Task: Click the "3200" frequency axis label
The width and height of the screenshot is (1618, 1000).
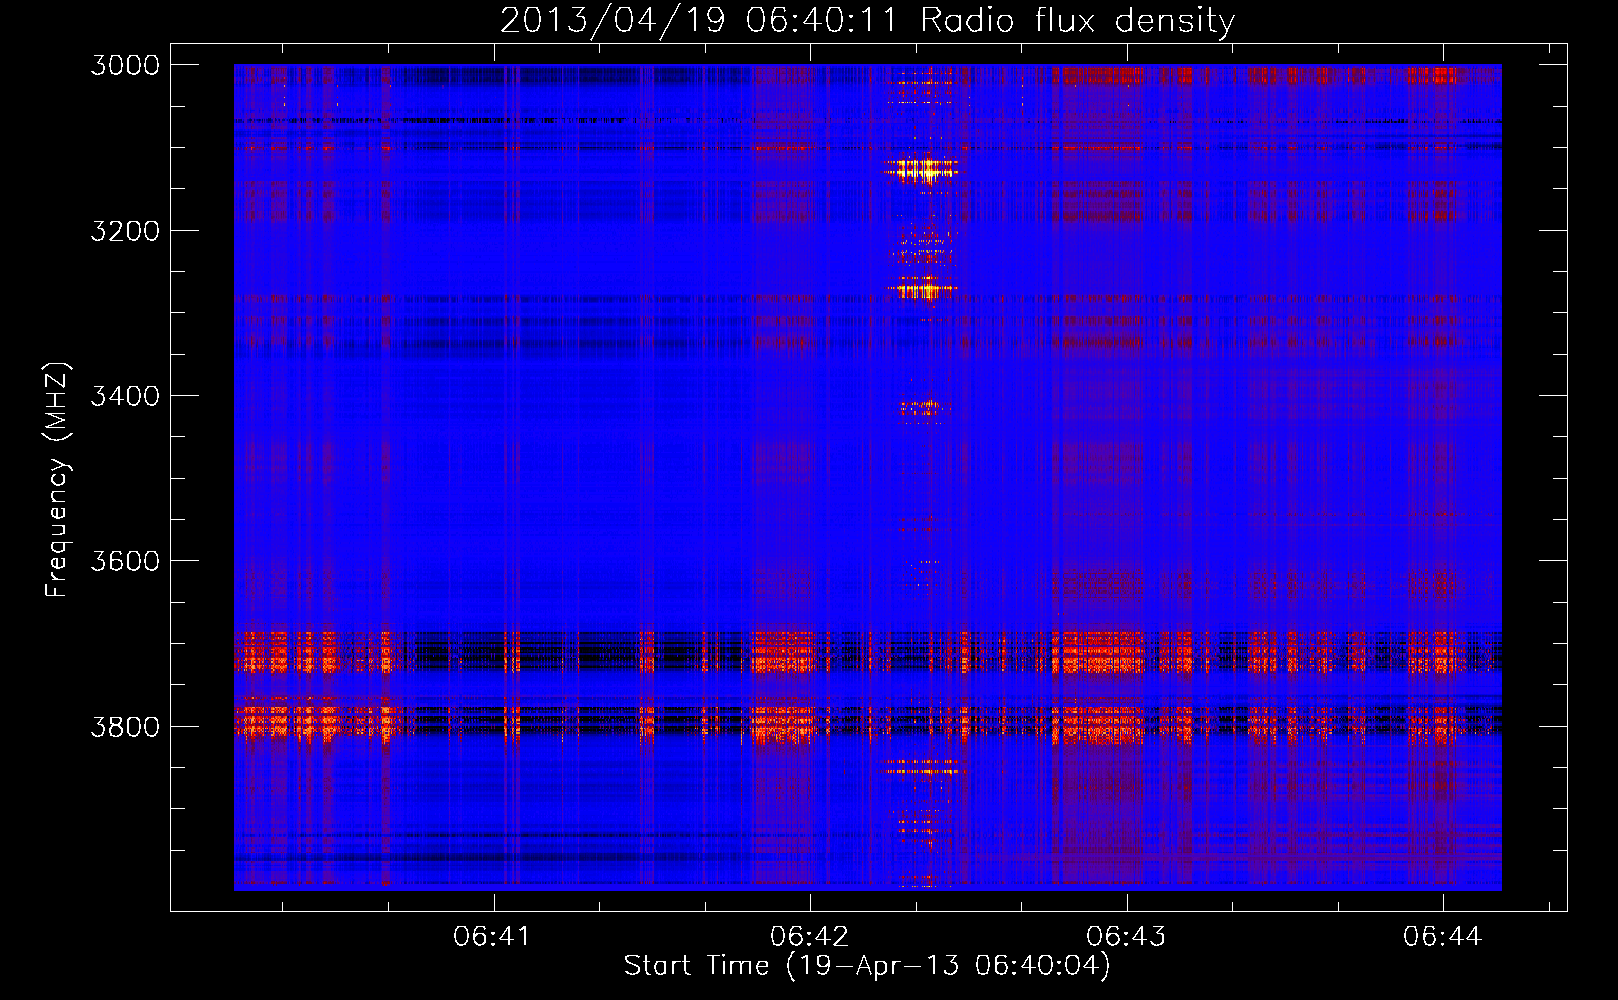Action: point(125,231)
